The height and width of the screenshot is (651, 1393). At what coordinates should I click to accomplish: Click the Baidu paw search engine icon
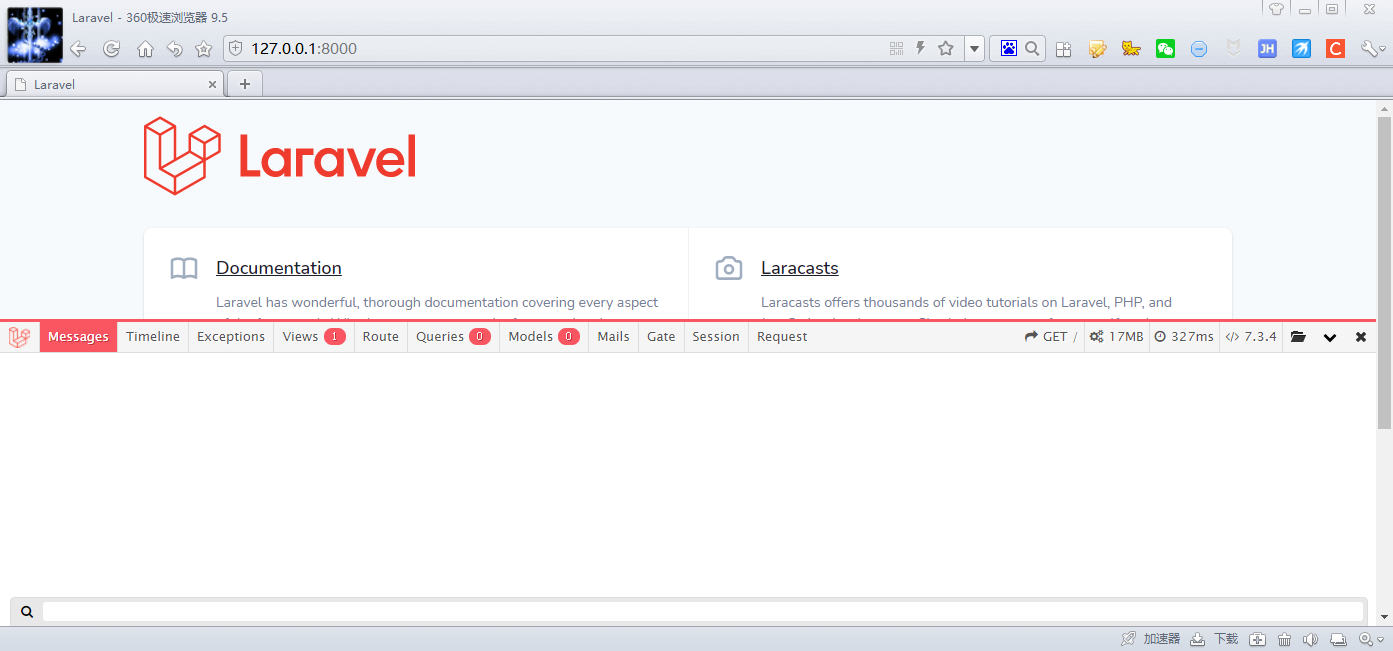pos(1008,48)
